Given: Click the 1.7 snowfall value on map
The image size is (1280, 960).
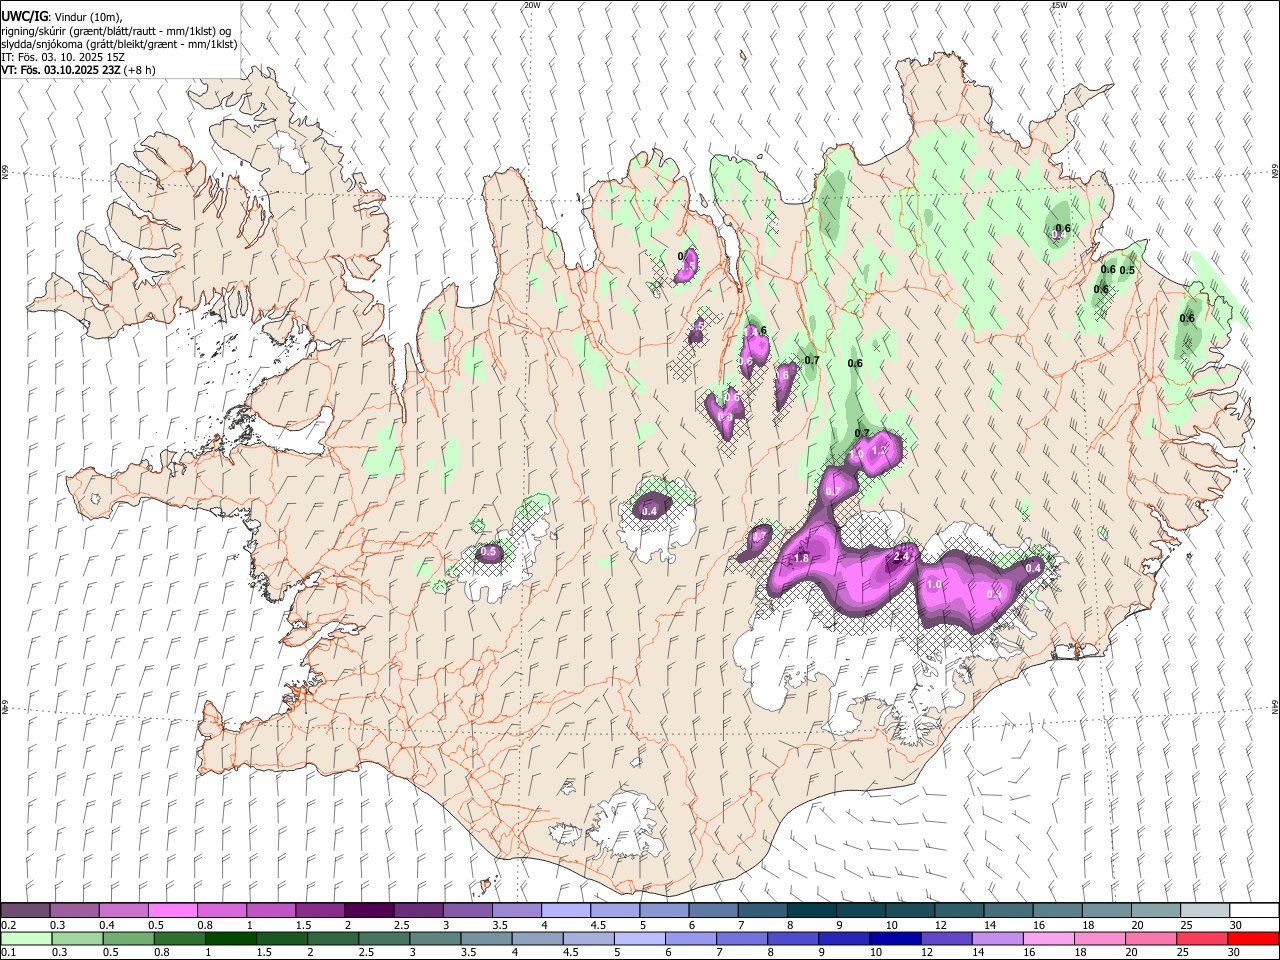Looking at the screenshot, I should tap(759, 537).
